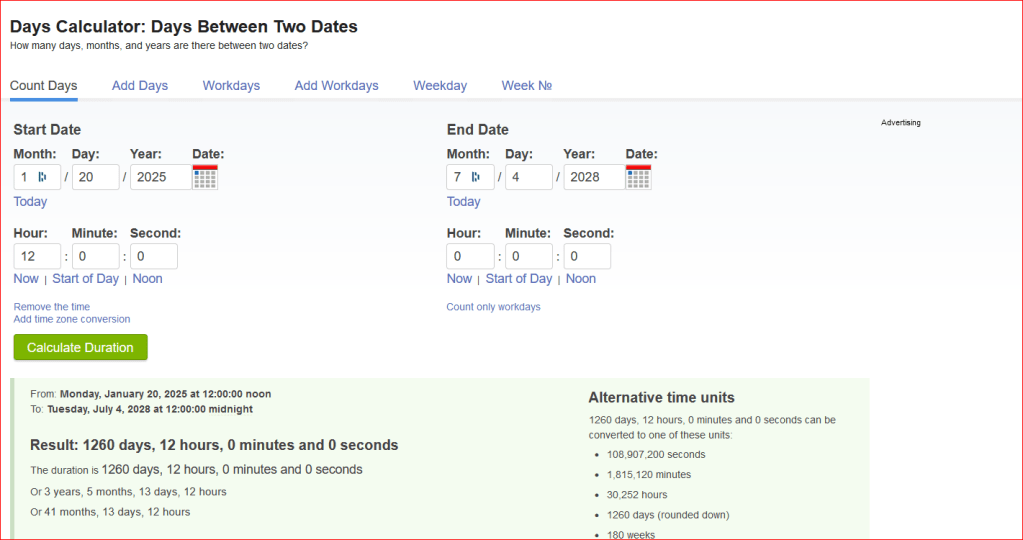
Task: Set Start Date time to Noon
Action: pyautogui.click(x=147, y=279)
